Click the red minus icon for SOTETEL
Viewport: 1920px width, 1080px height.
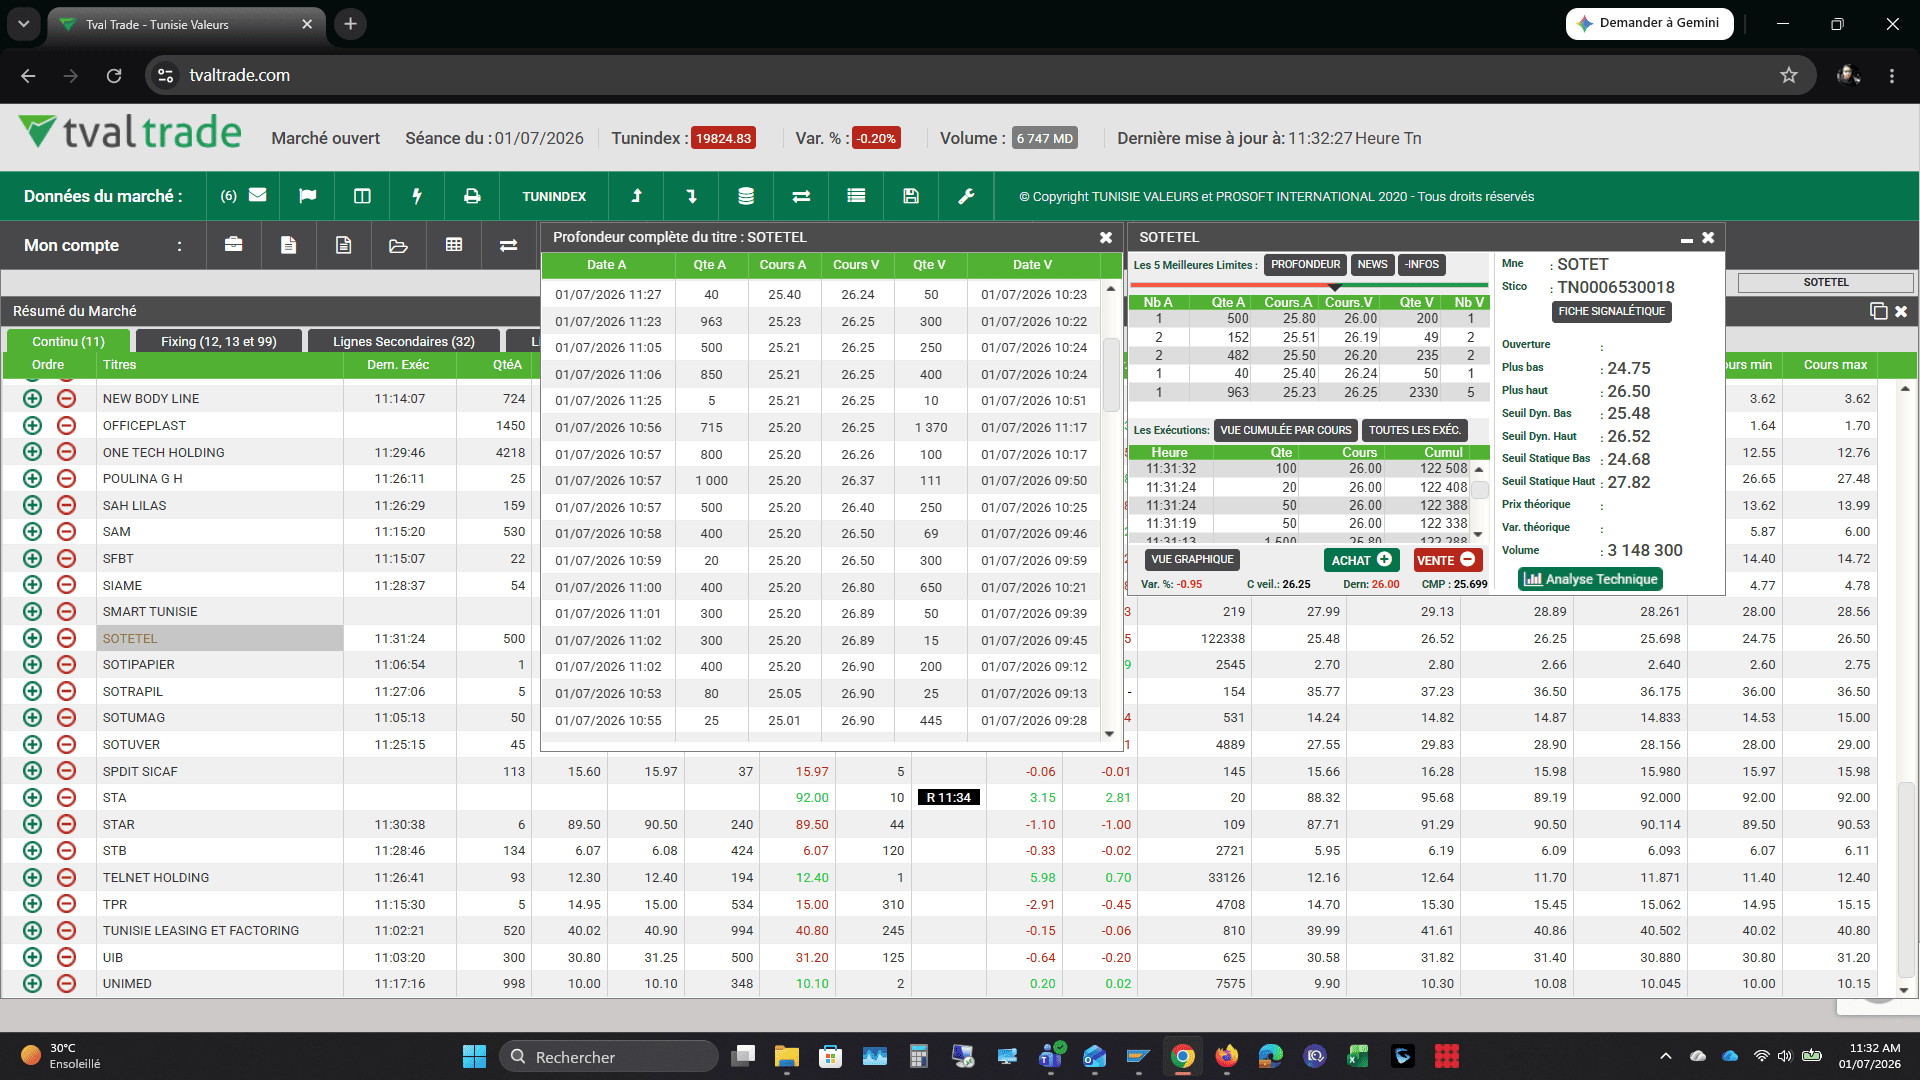click(x=66, y=638)
